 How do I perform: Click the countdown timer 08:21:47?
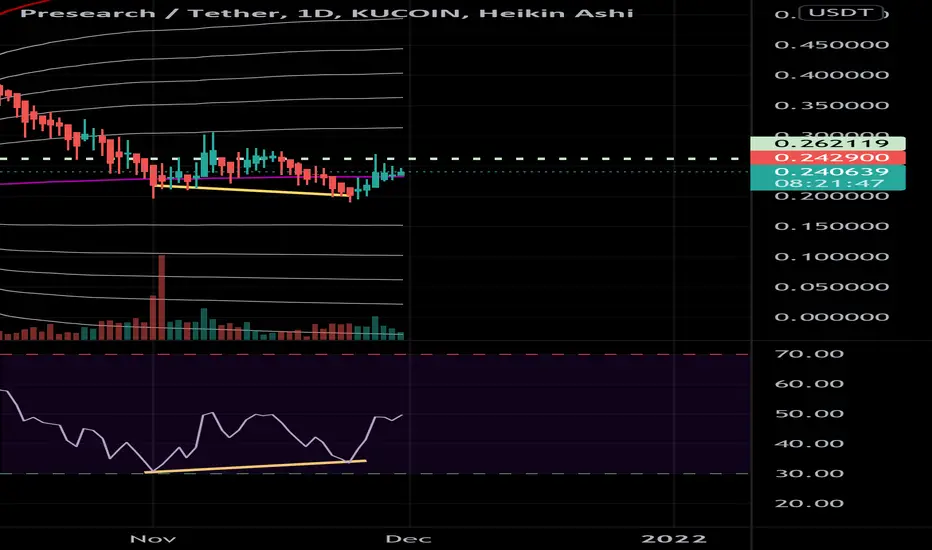[828, 183]
